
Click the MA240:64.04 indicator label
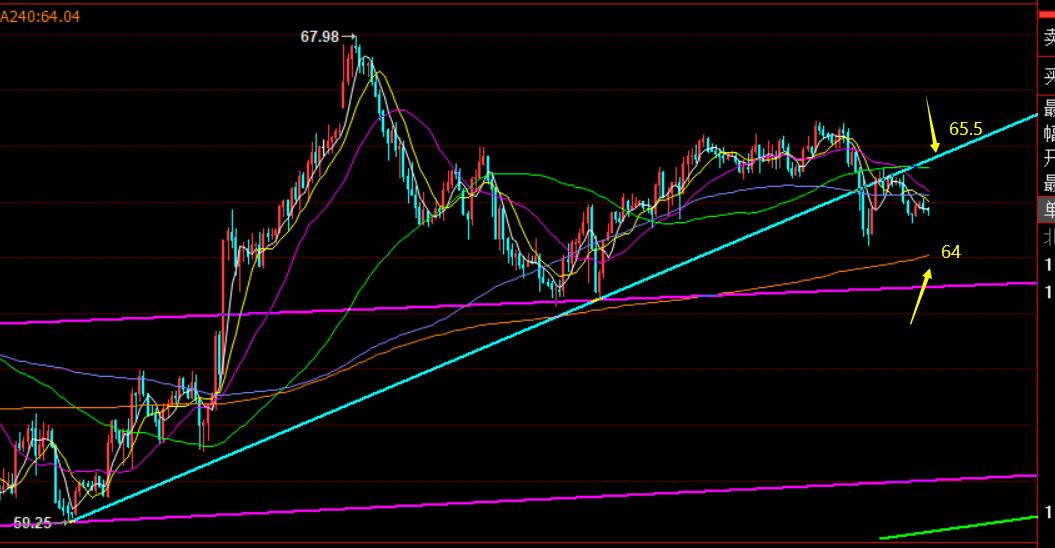click(x=40, y=16)
